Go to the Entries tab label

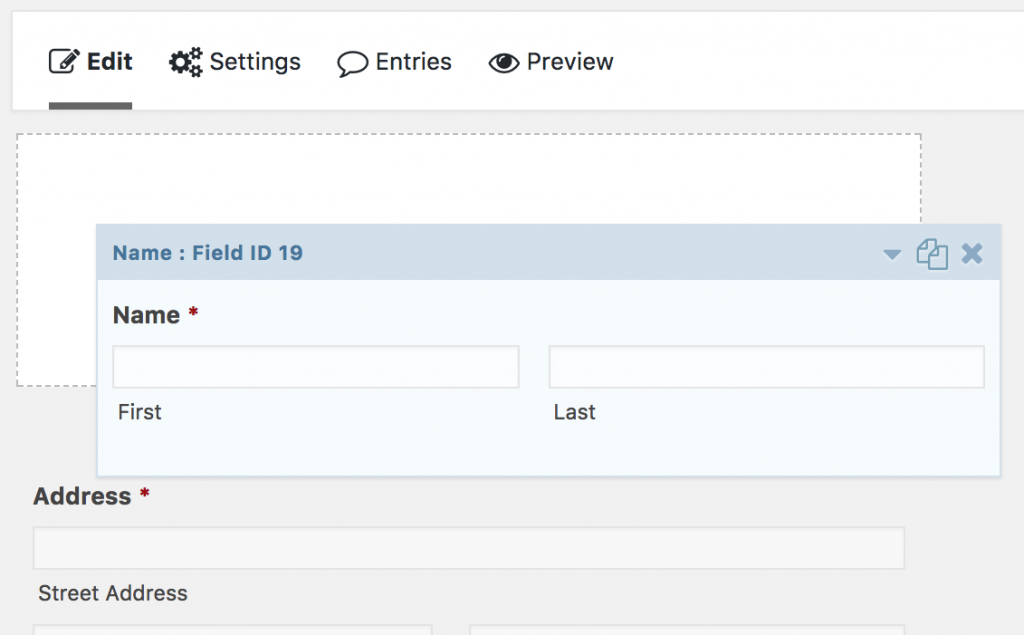click(414, 62)
